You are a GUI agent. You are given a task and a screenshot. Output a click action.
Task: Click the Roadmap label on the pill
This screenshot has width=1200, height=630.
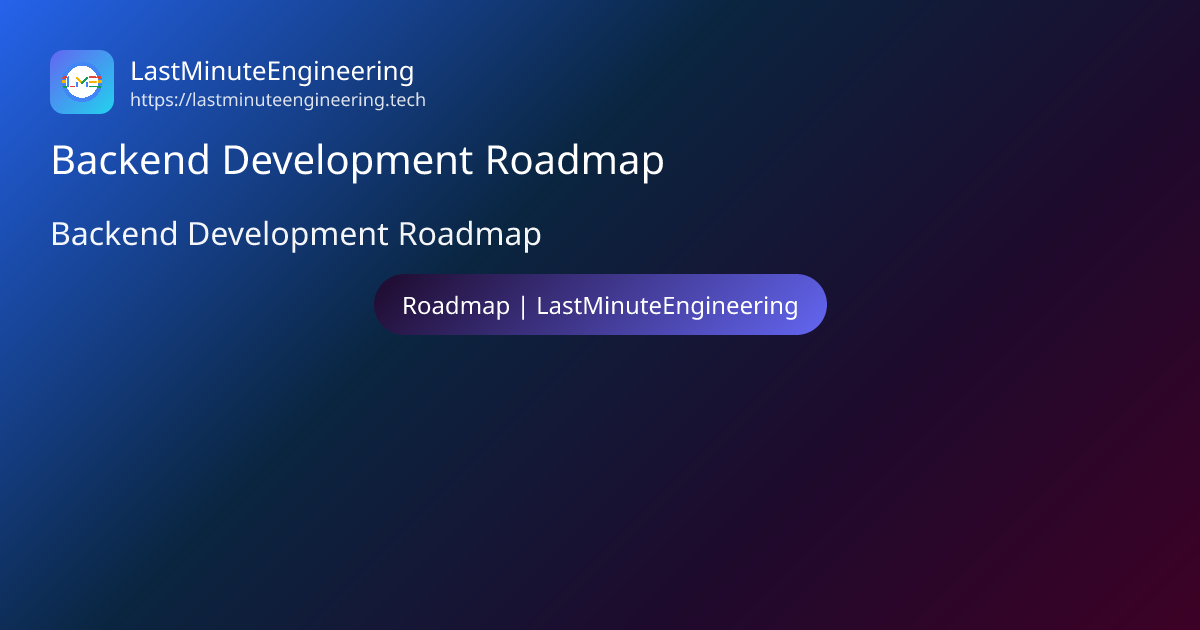456,305
